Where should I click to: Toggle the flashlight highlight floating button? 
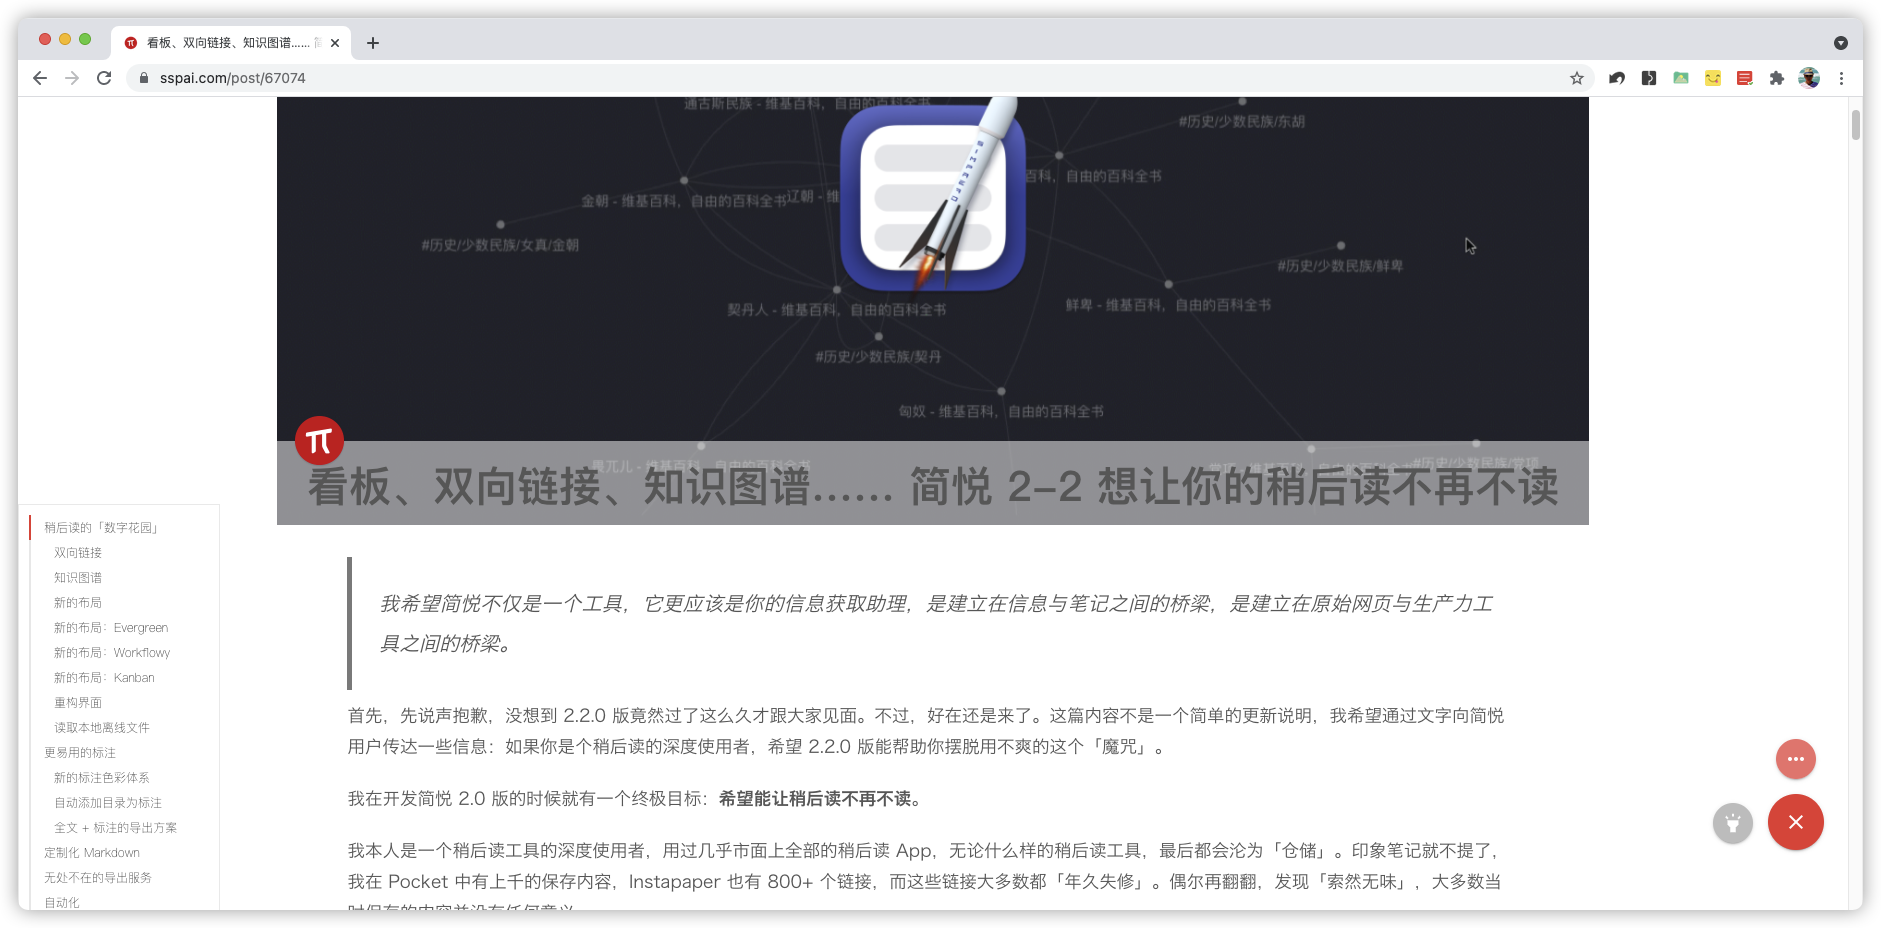coord(1733,823)
